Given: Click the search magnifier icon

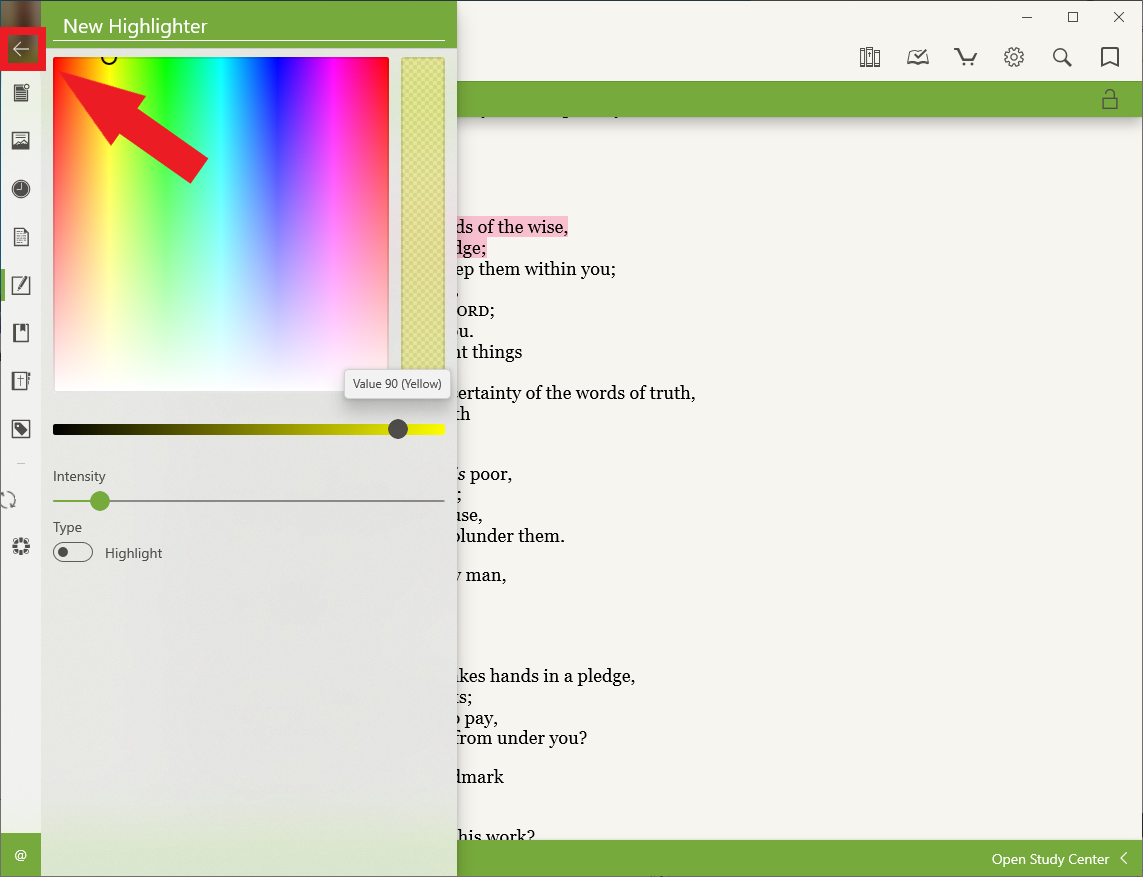Looking at the screenshot, I should (1062, 58).
